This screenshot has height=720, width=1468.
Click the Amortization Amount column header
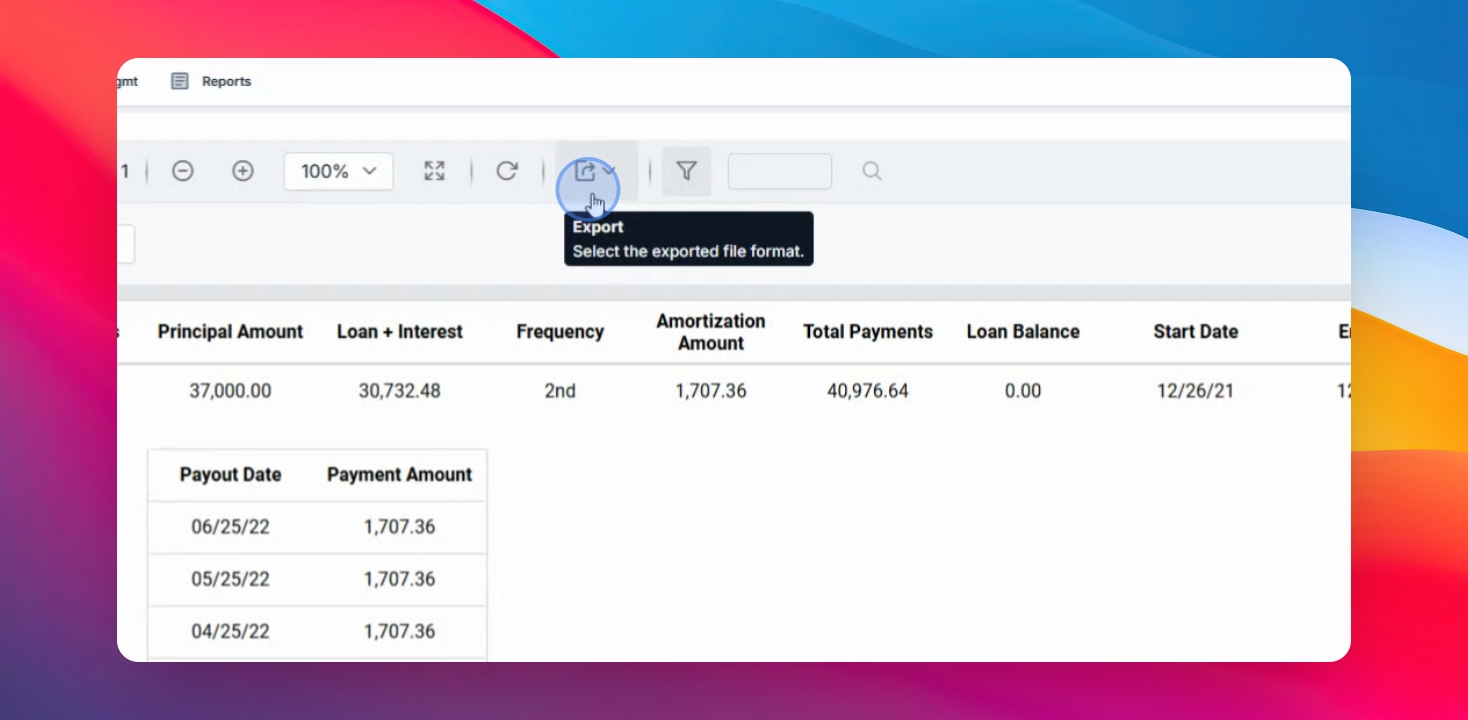click(711, 332)
